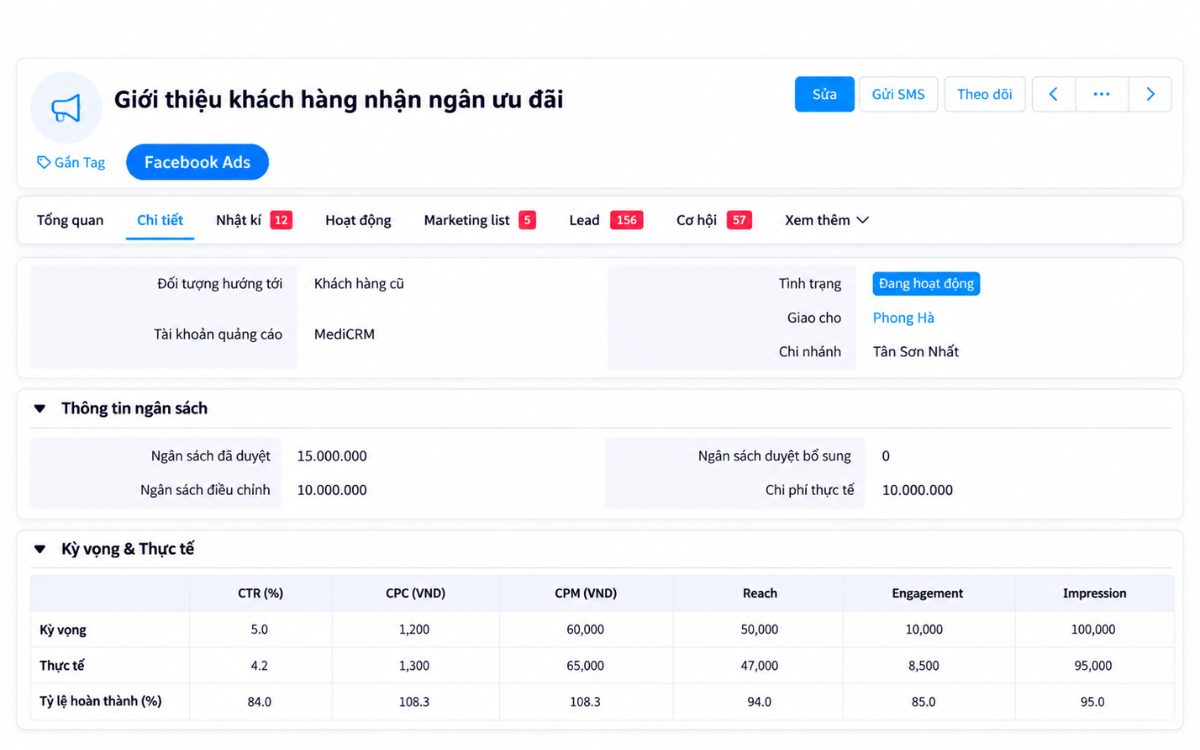Go to next record with right arrow
This screenshot has height=750, width=1200.
click(1150, 94)
